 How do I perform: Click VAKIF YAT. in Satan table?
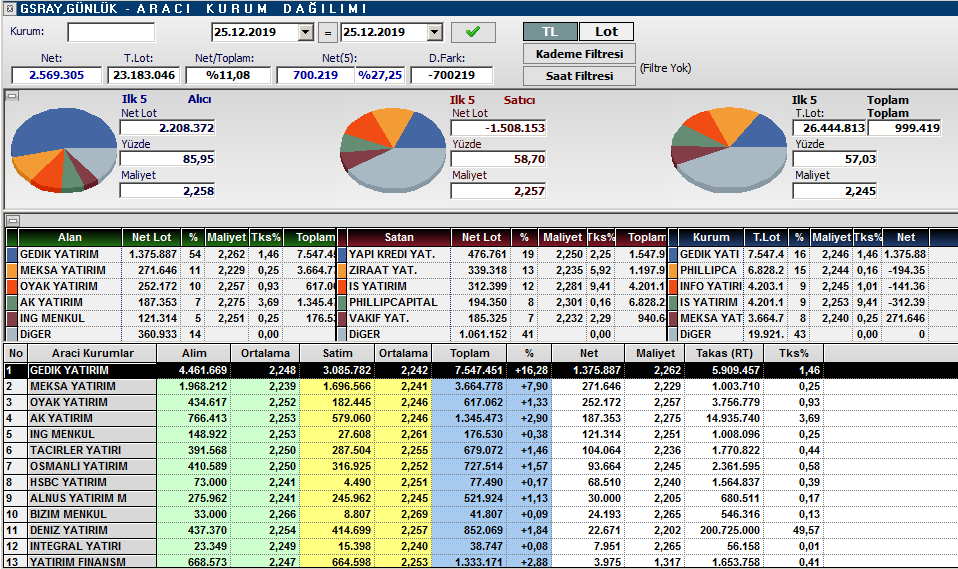click(379, 318)
